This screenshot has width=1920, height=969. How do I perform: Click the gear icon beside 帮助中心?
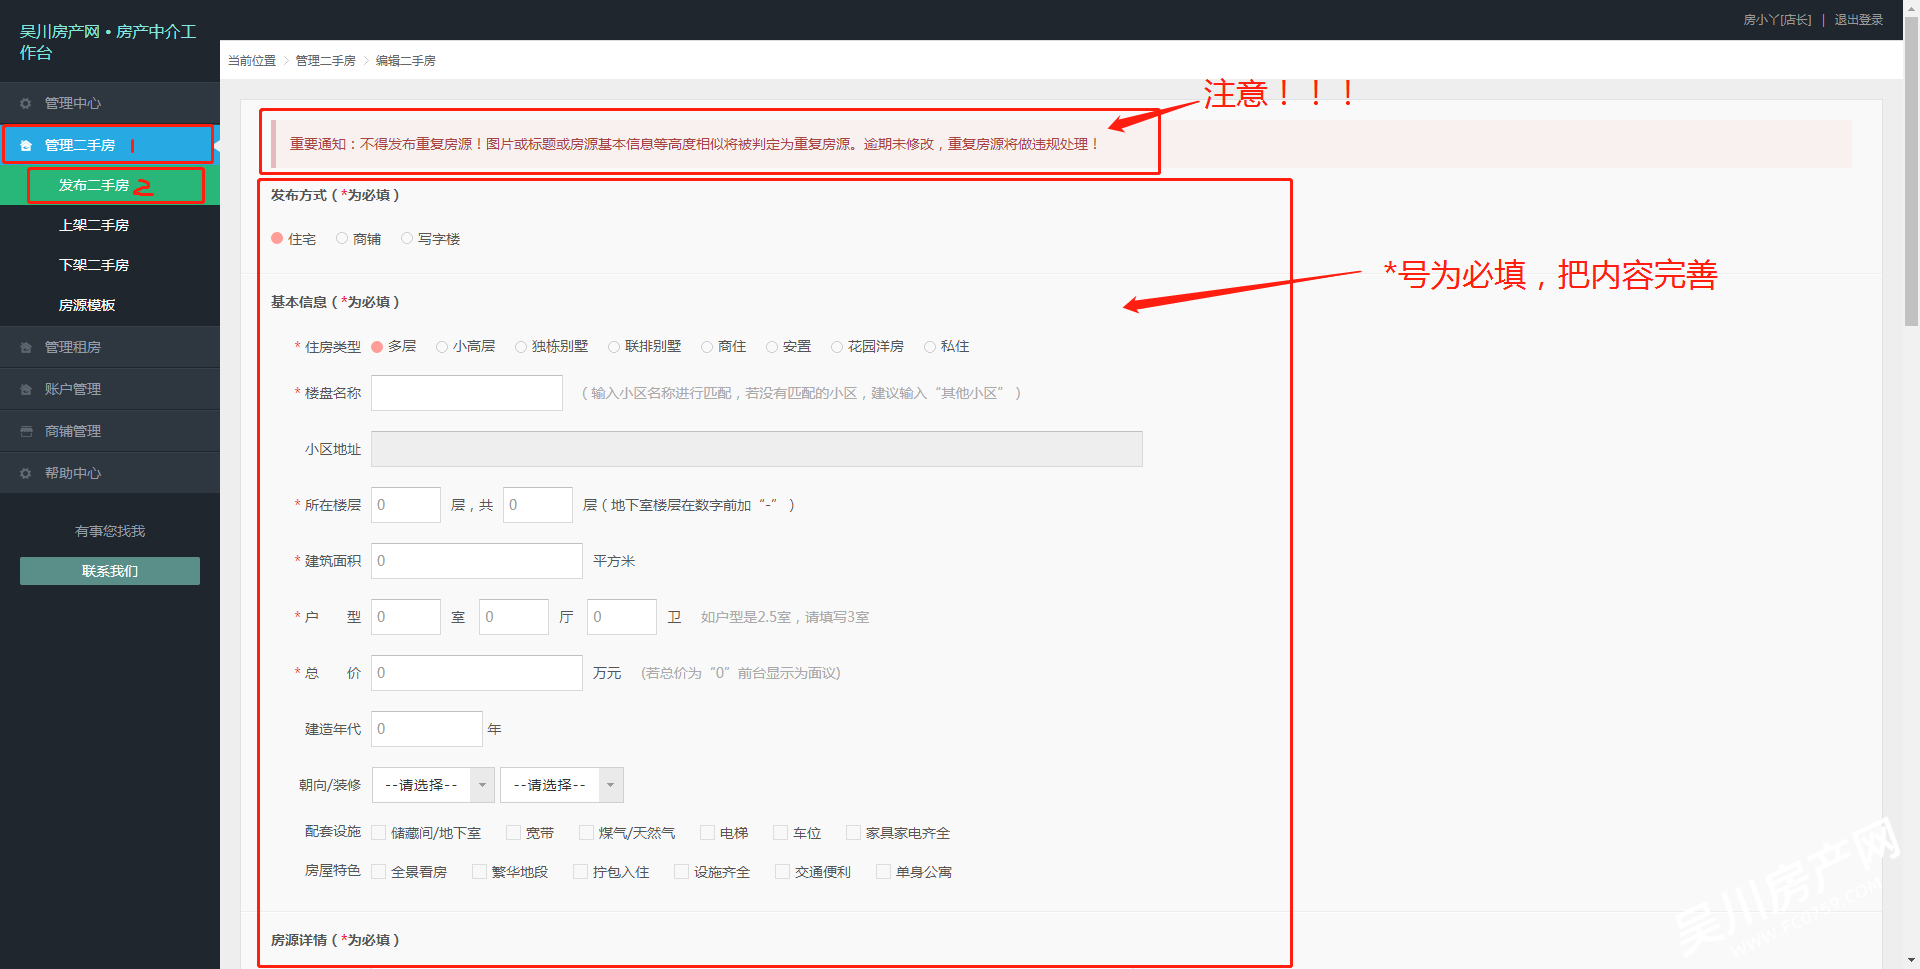click(26, 473)
